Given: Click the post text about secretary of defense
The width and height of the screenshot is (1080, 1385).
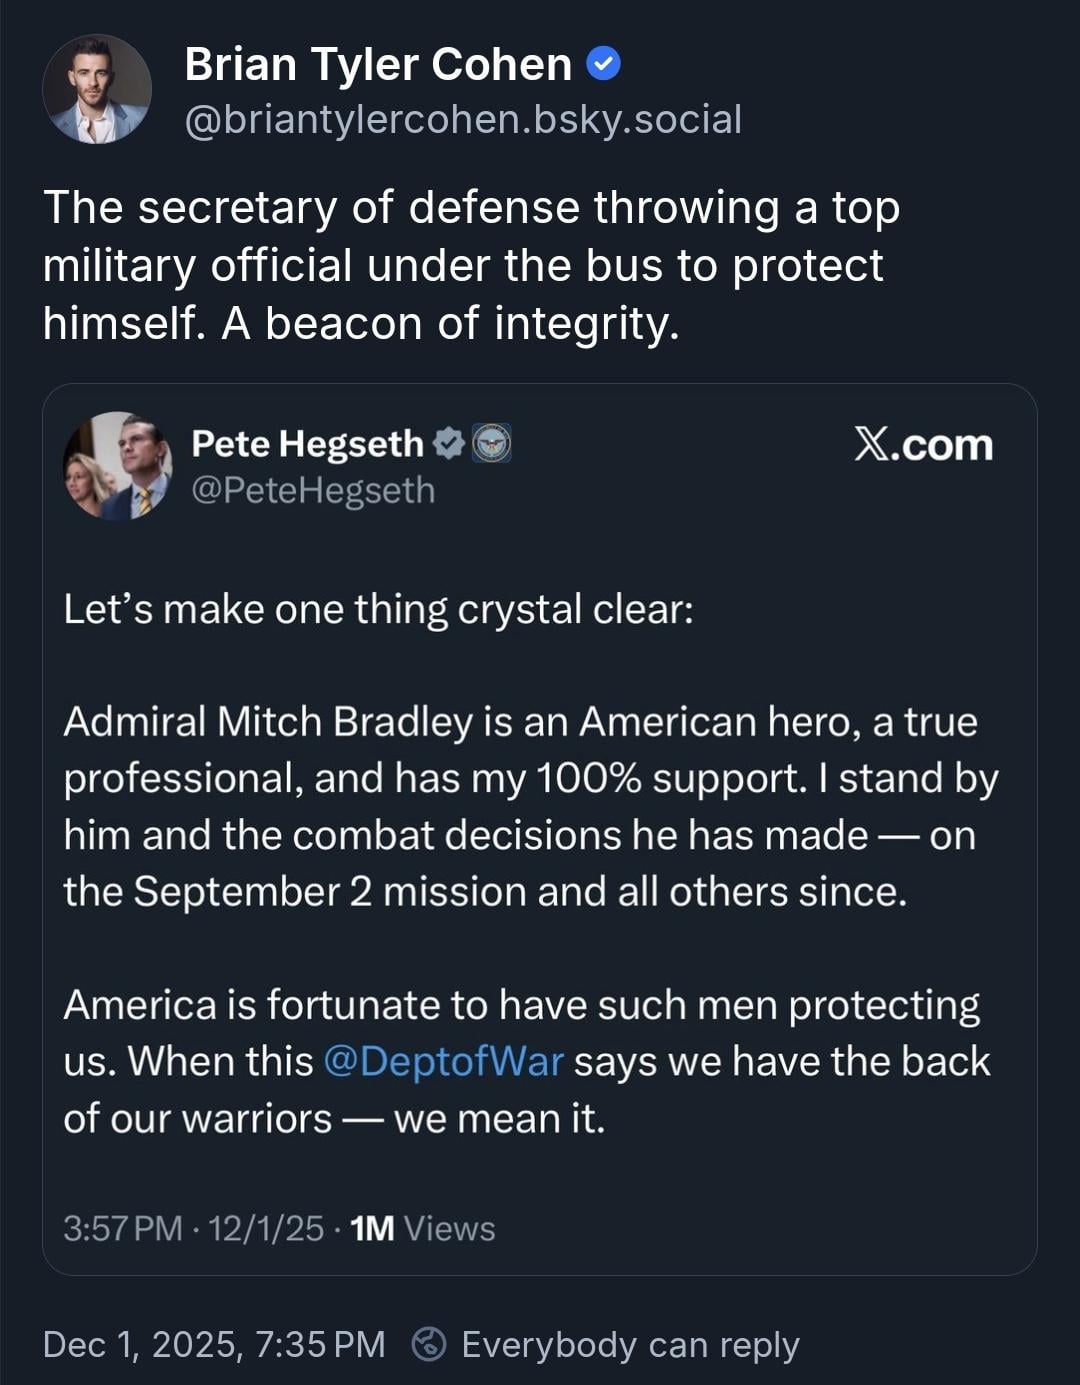Looking at the screenshot, I should tap(471, 265).
